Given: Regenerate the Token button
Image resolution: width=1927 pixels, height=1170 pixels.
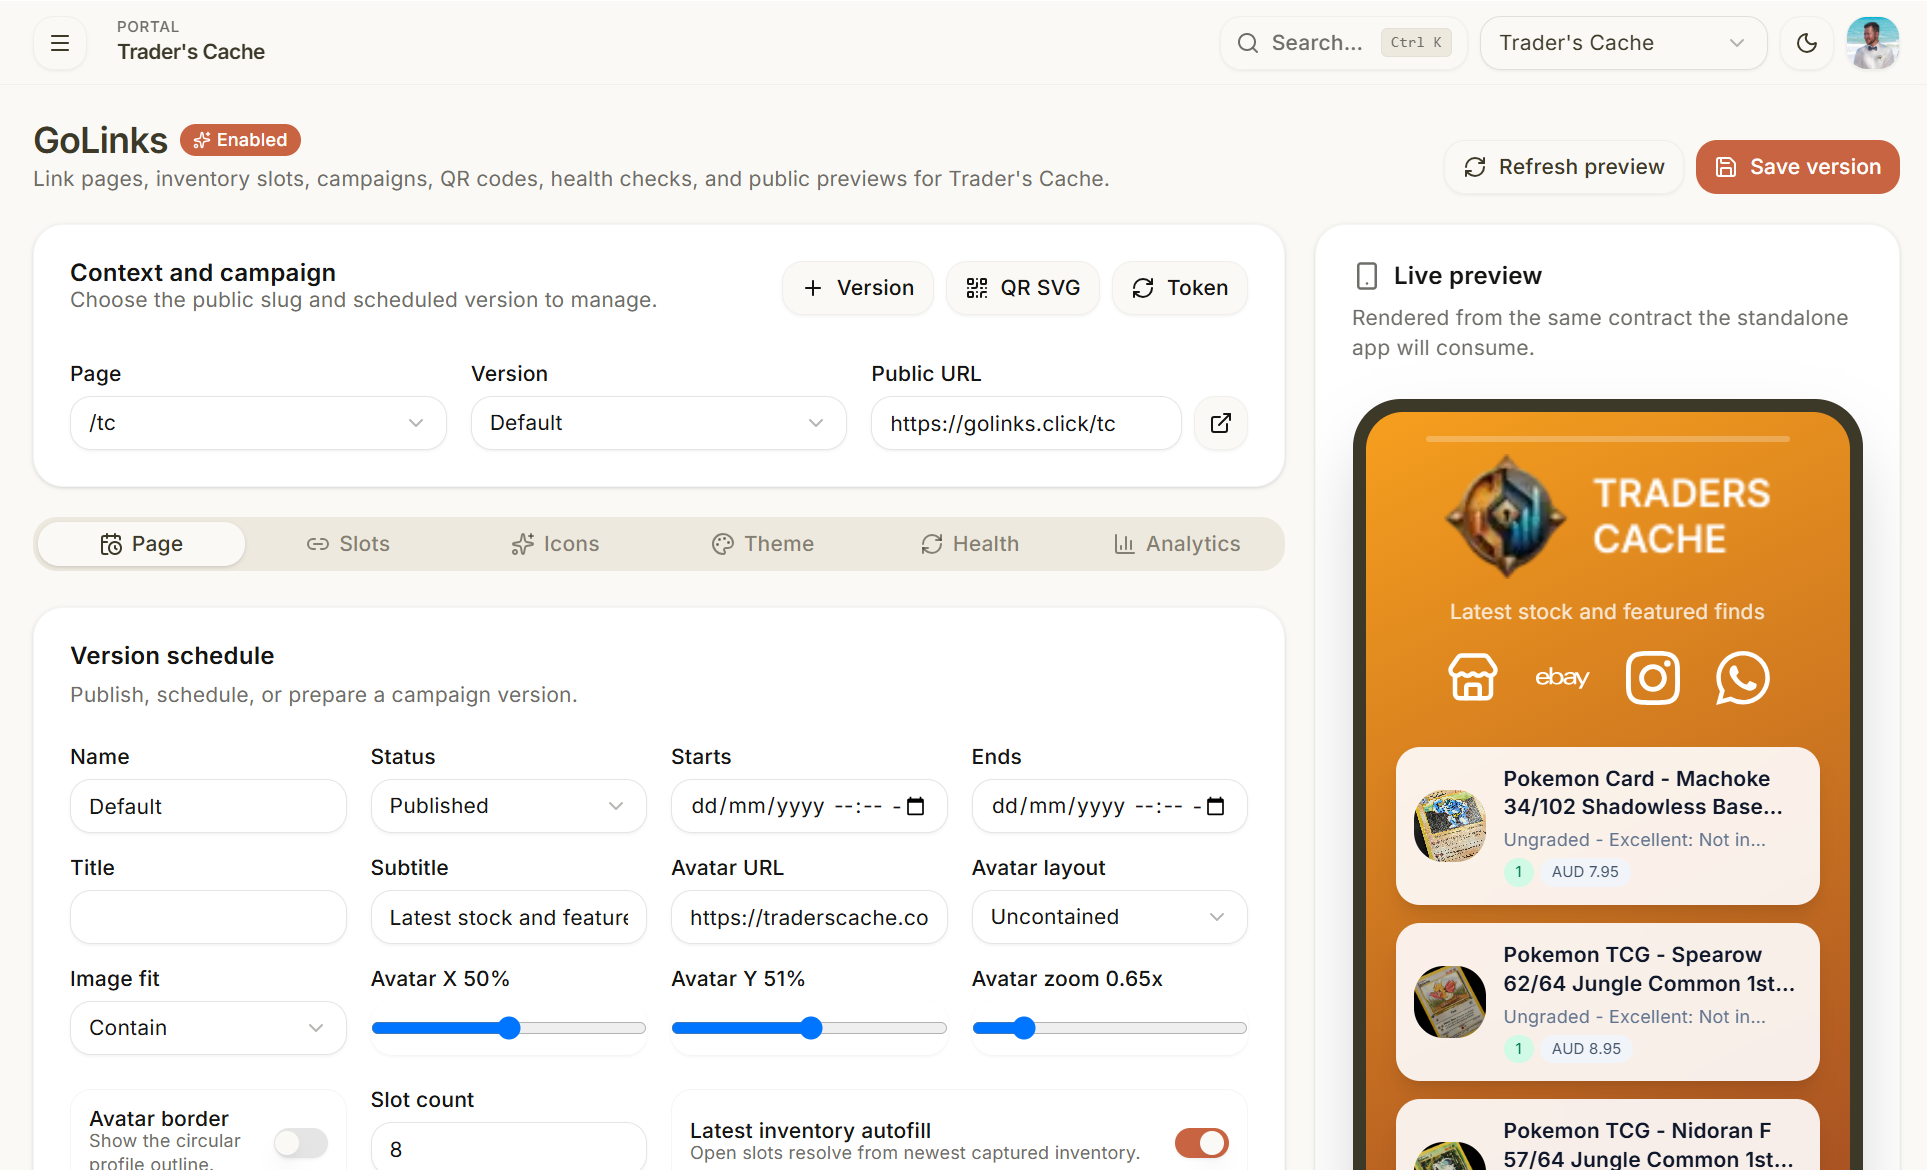Looking at the screenshot, I should point(1179,288).
